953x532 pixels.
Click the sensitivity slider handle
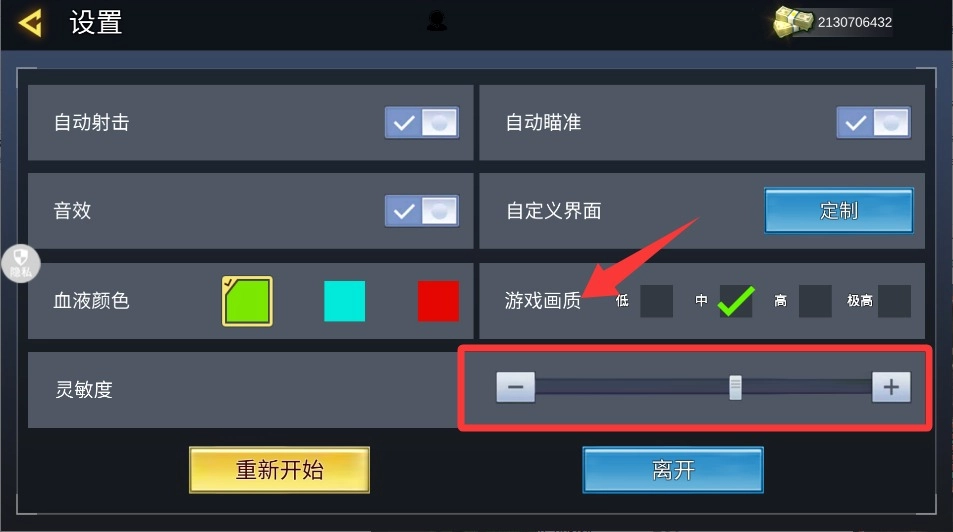coord(735,387)
